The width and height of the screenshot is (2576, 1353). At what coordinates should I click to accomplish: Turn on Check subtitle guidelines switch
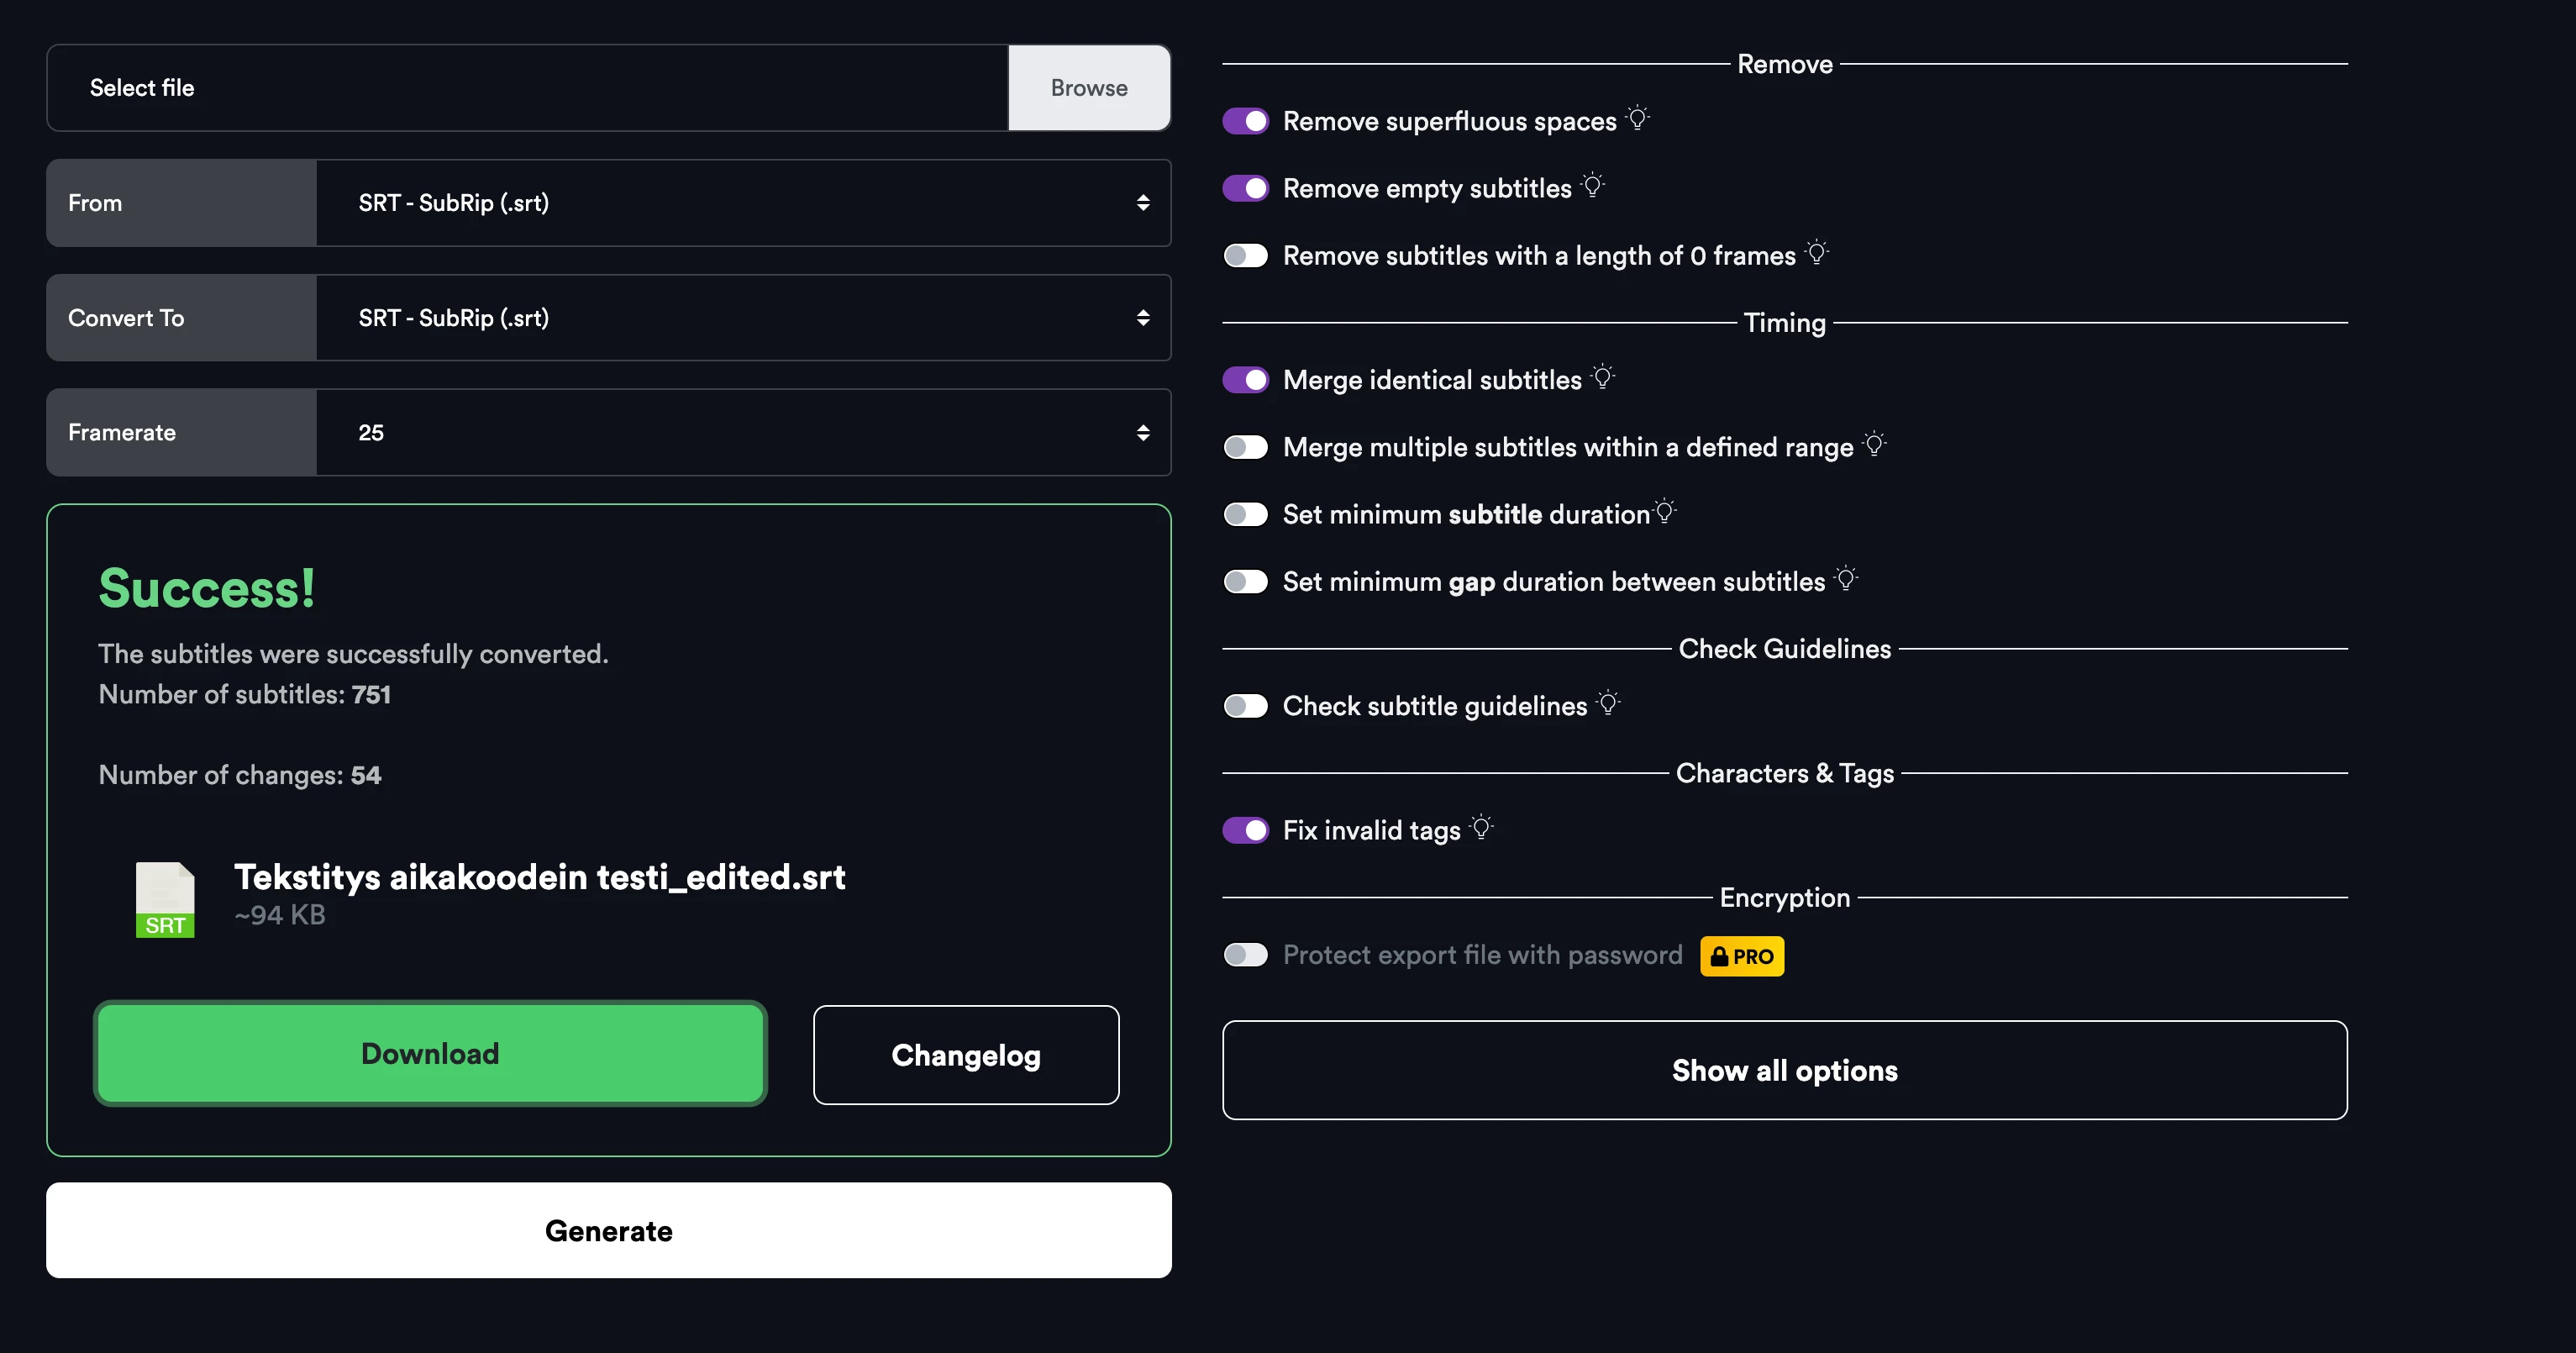click(1246, 706)
